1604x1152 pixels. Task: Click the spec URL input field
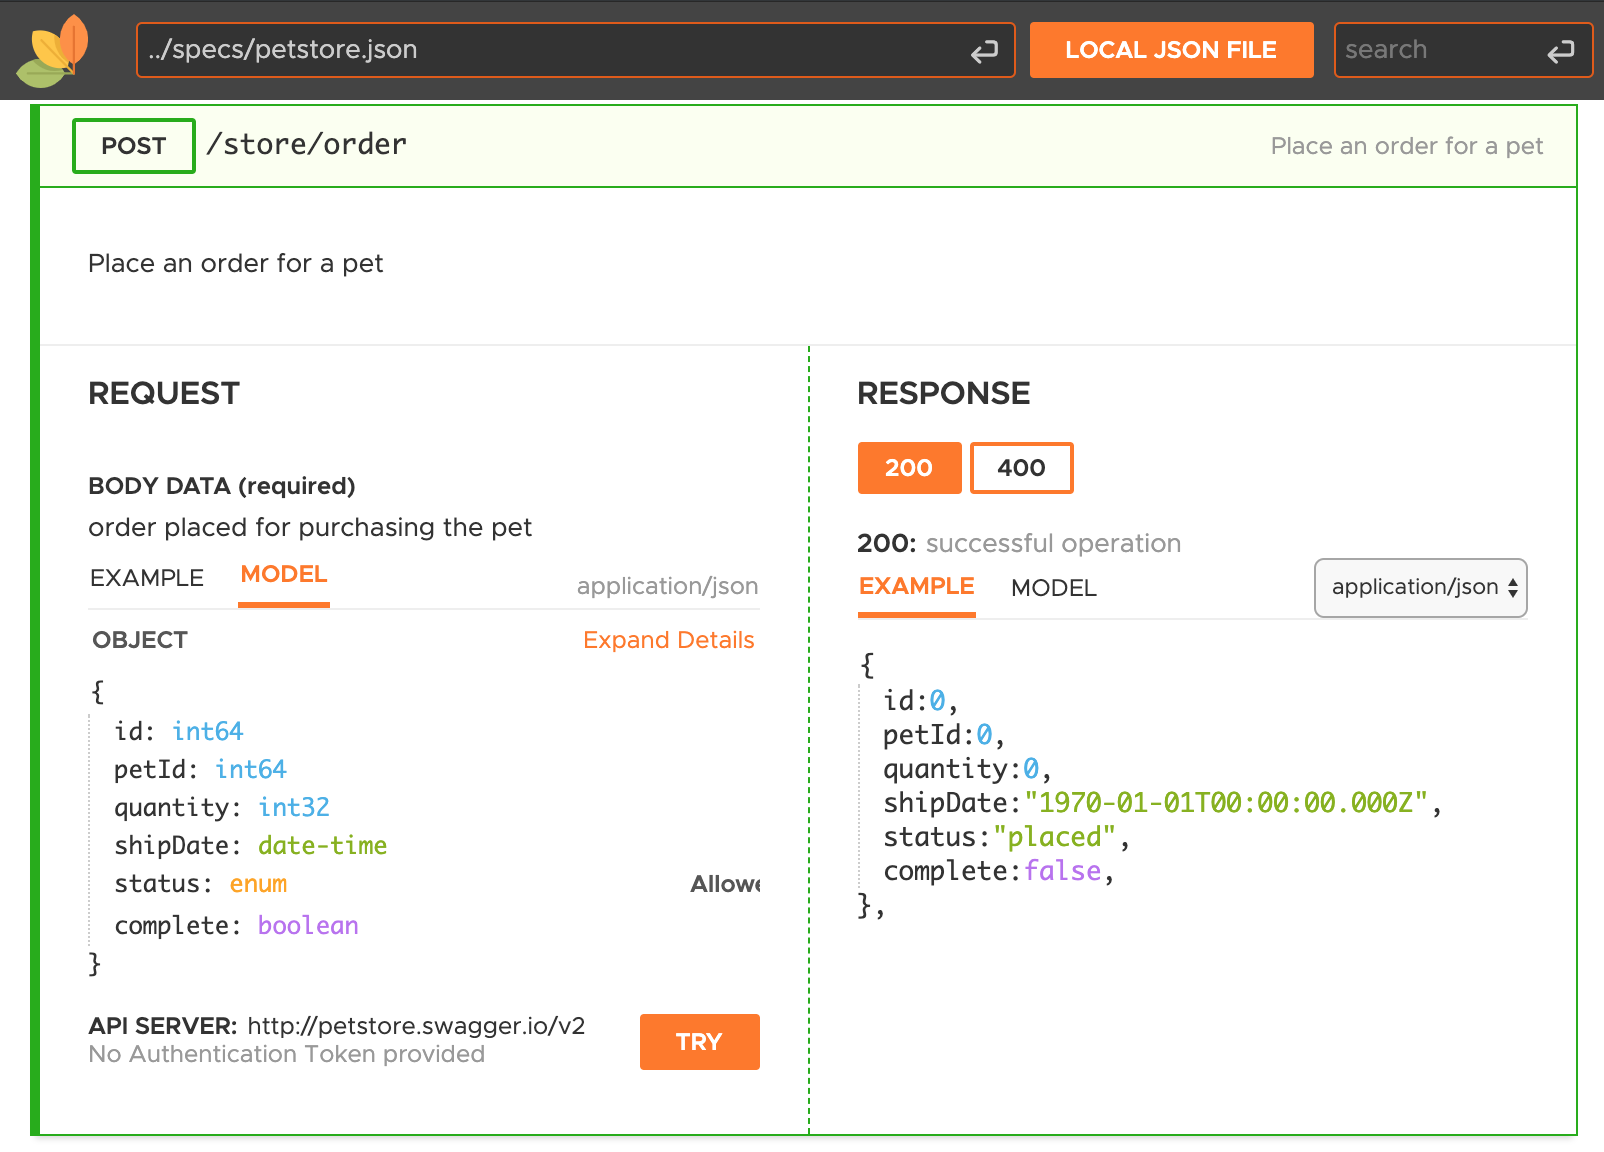(x=550, y=50)
